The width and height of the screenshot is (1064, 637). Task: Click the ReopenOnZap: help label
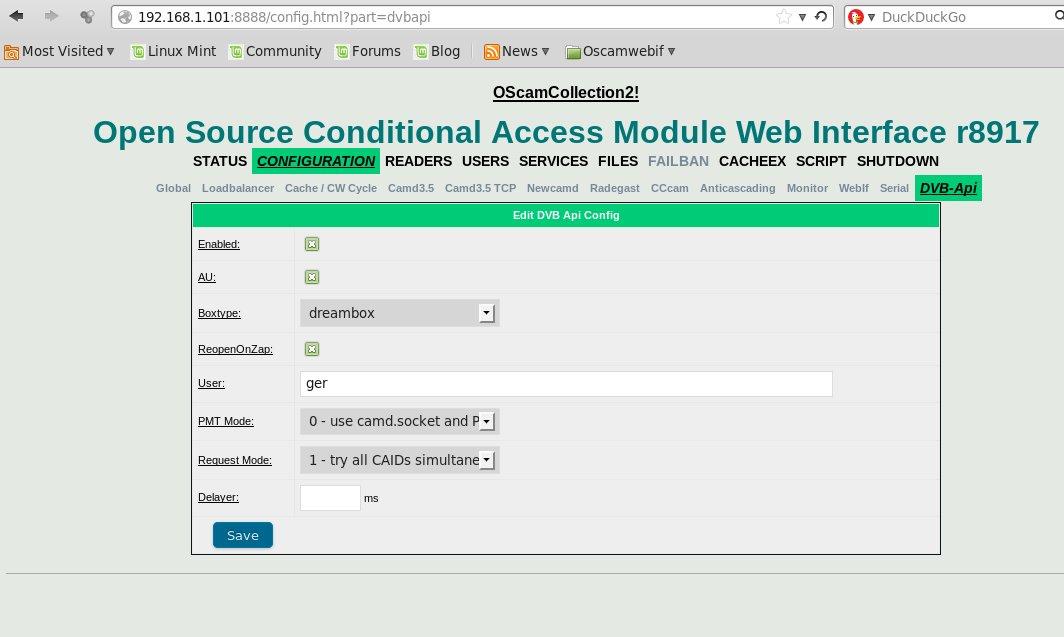(235, 349)
